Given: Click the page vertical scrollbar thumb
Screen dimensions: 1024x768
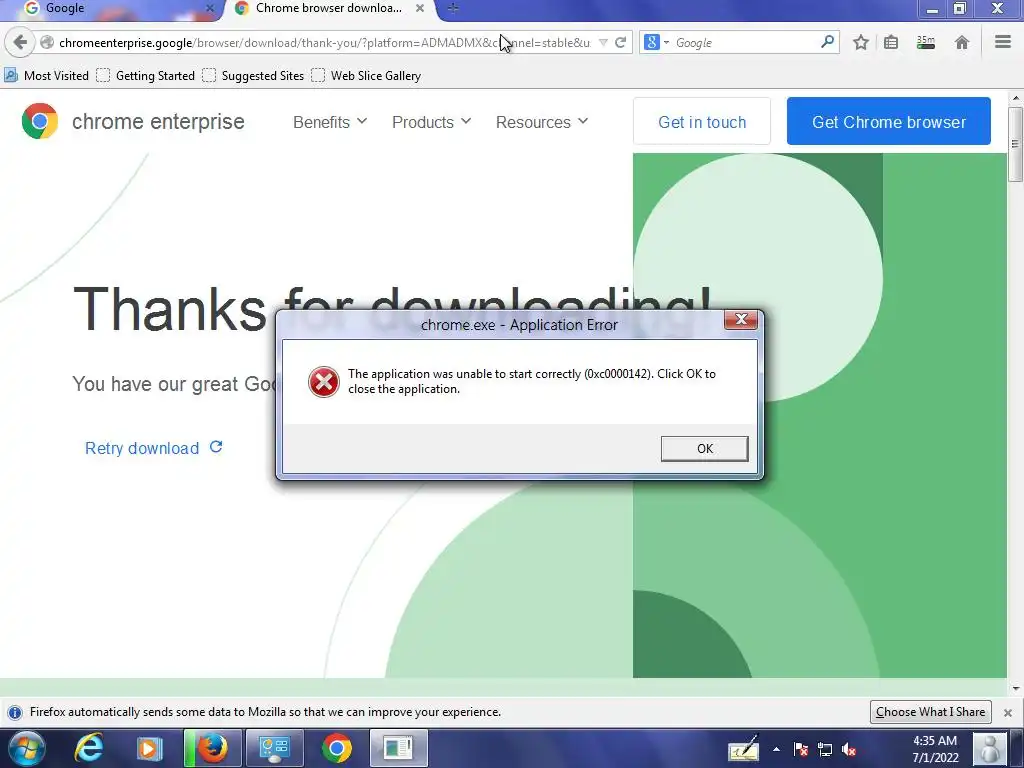Looking at the screenshot, I should 1016,144.
